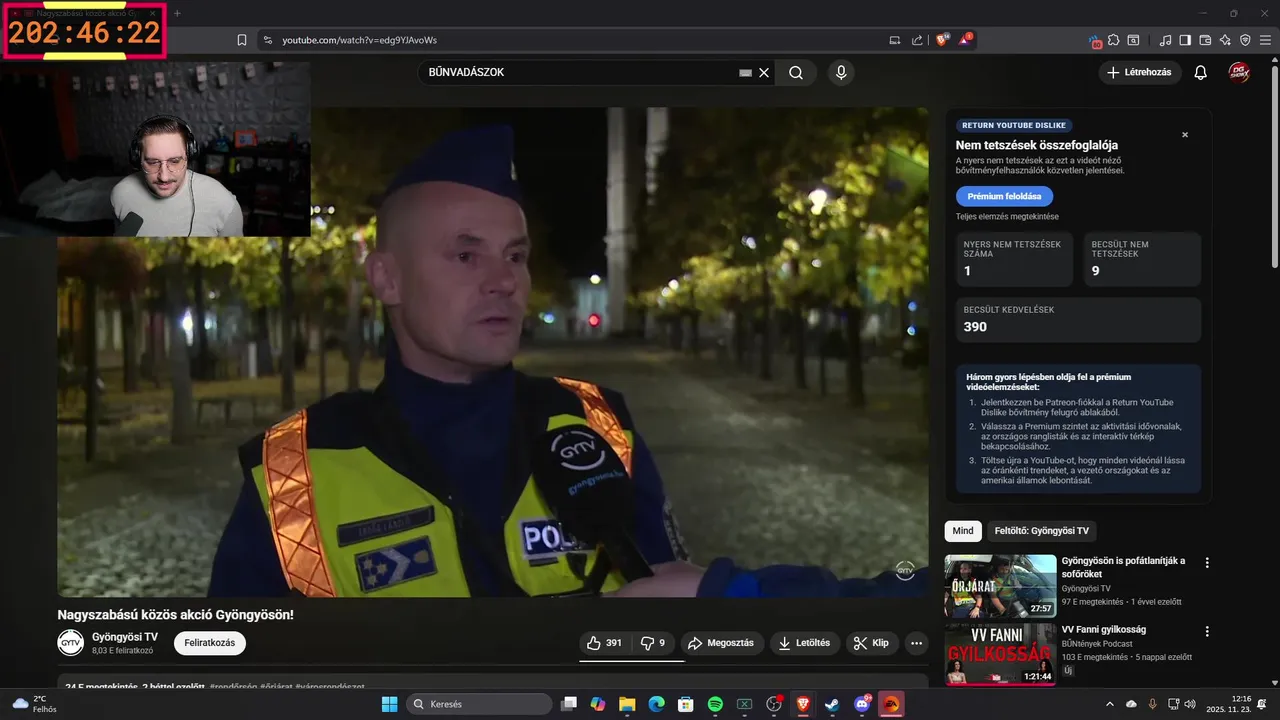Open the weather widget 2°C Felhős

[34, 704]
